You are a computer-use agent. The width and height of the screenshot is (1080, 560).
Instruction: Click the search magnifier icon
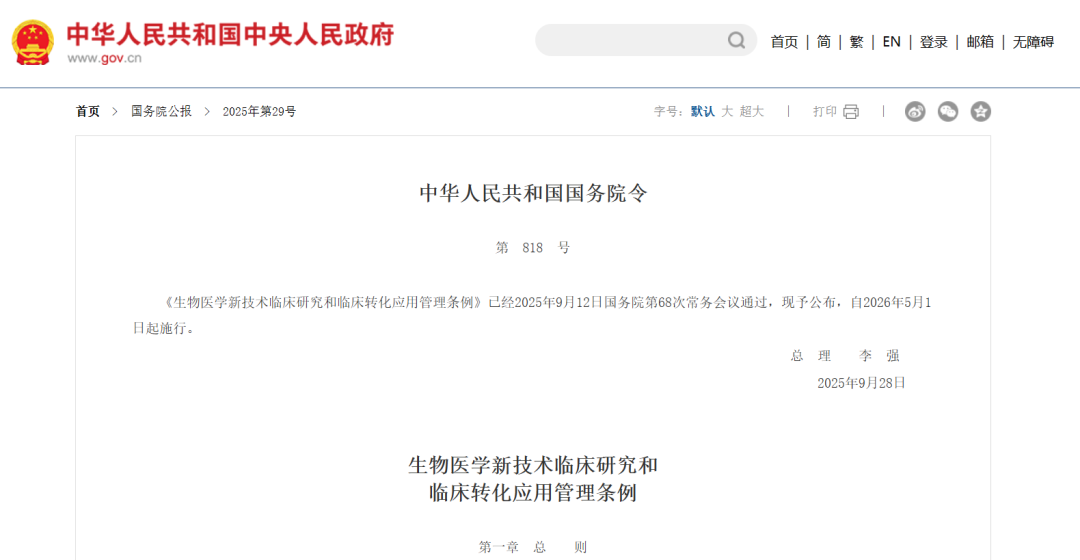tap(736, 41)
